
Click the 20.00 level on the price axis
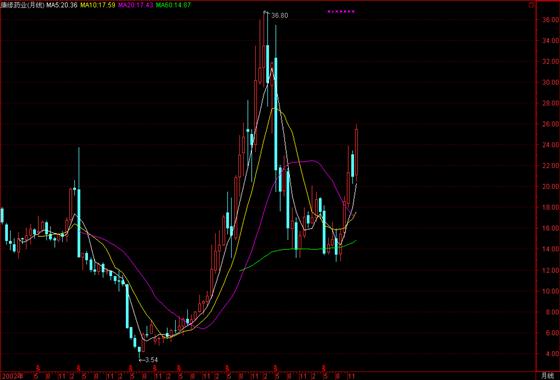[551, 186]
